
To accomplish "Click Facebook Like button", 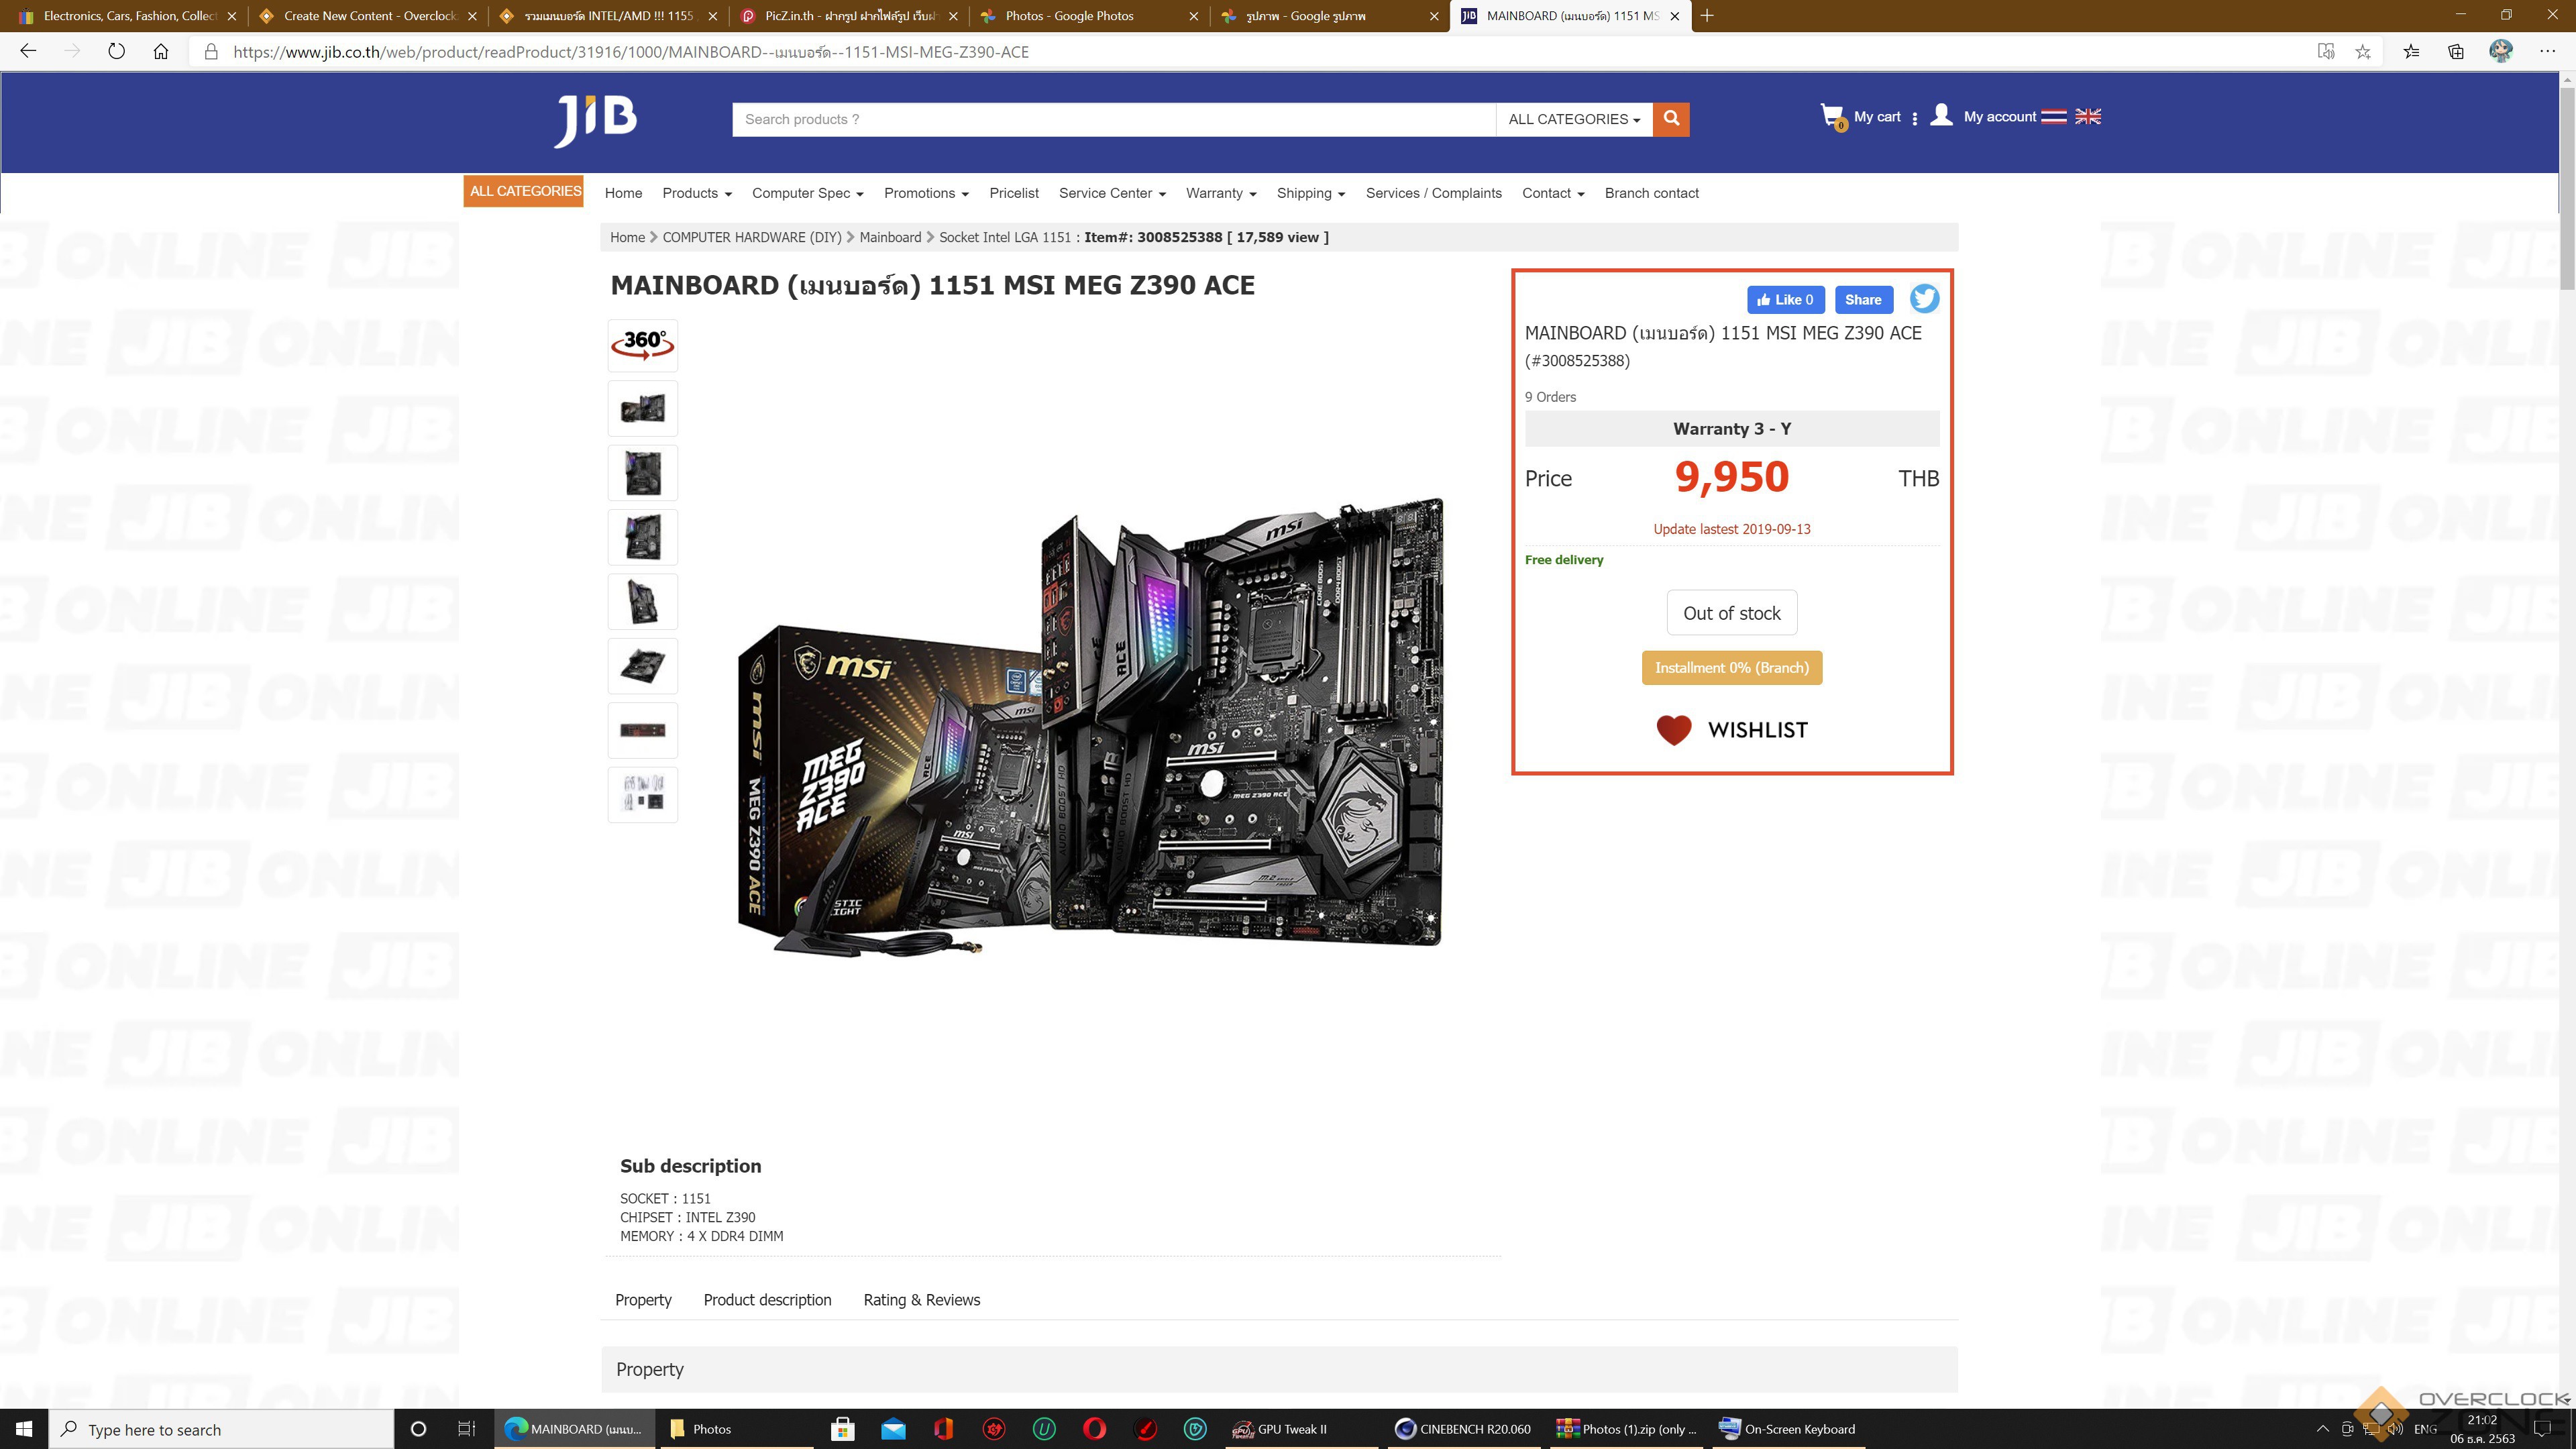I will [x=1786, y=300].
